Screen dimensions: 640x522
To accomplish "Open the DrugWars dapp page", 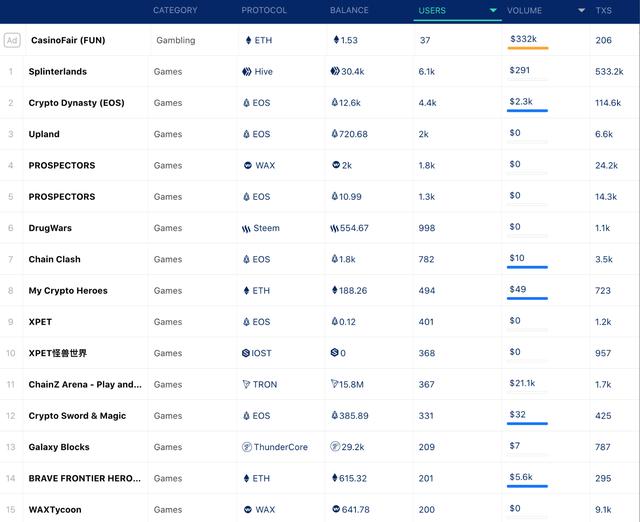I will (50, 228).
